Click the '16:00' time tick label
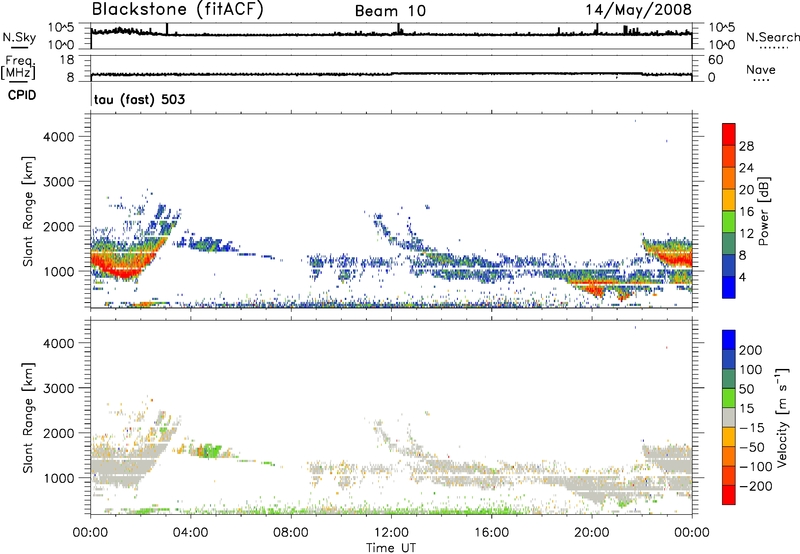The height and width of the screenshot is (554, 800). click(491, 533)
